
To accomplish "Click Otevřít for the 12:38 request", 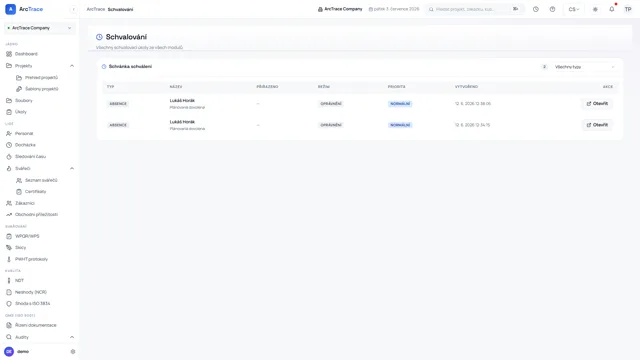I will click(597, 104).
